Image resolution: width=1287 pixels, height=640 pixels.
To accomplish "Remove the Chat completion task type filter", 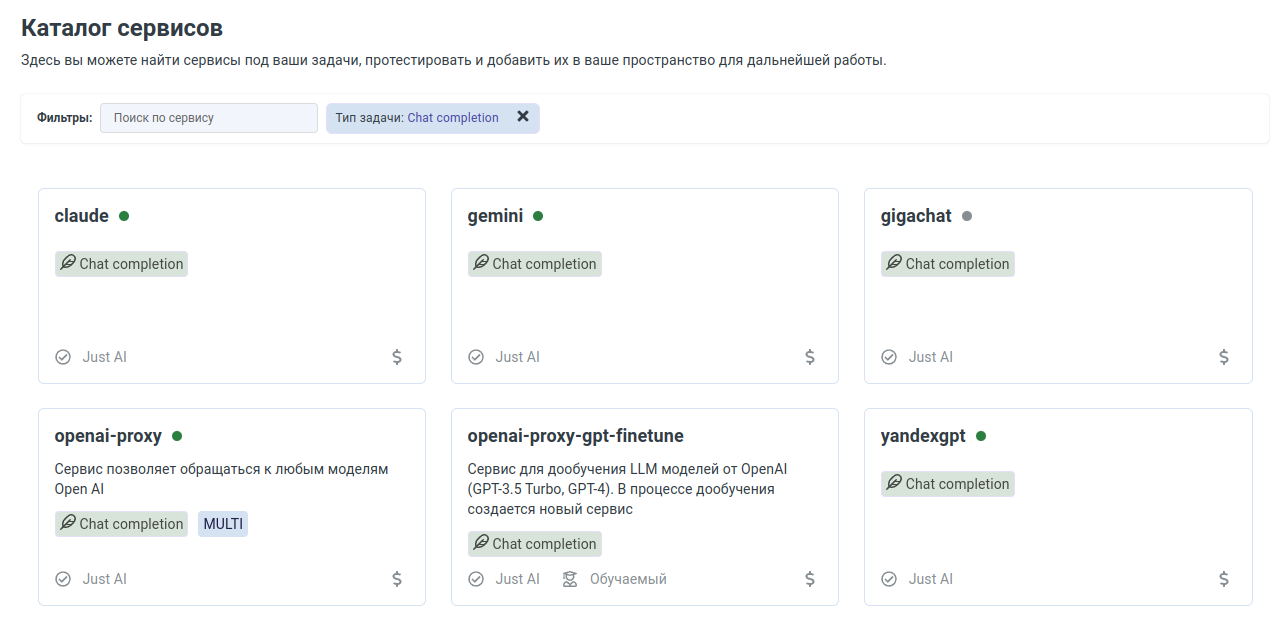I will coord(522,117).
